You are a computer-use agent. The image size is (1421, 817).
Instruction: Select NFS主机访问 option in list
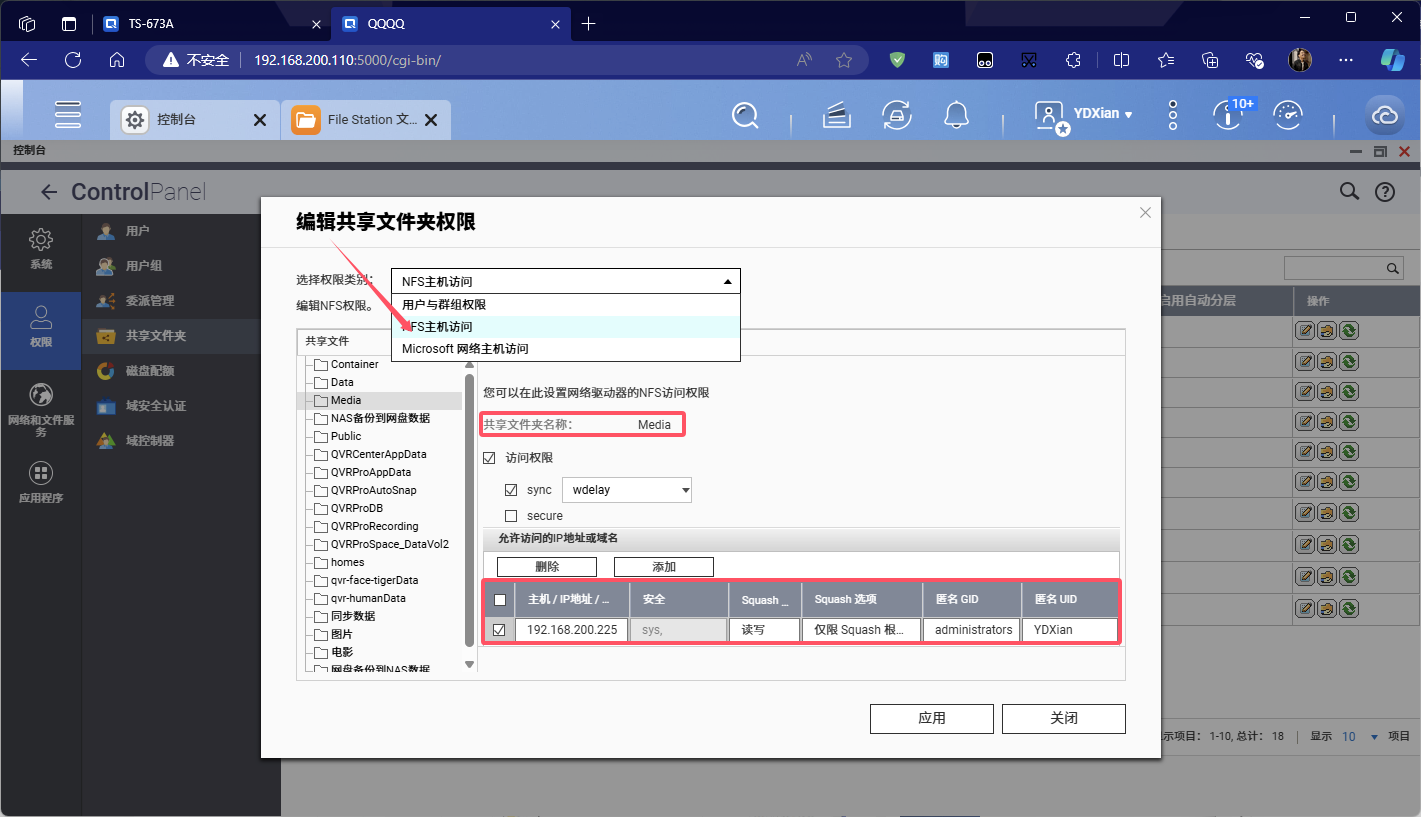(565, 327)
